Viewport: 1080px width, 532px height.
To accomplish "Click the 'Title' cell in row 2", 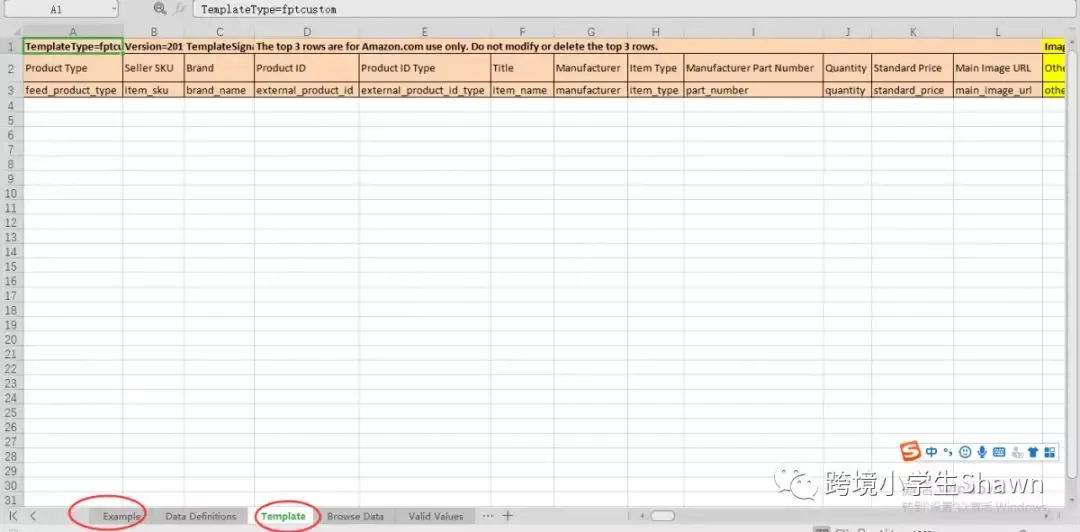I will tap(522, 69).
